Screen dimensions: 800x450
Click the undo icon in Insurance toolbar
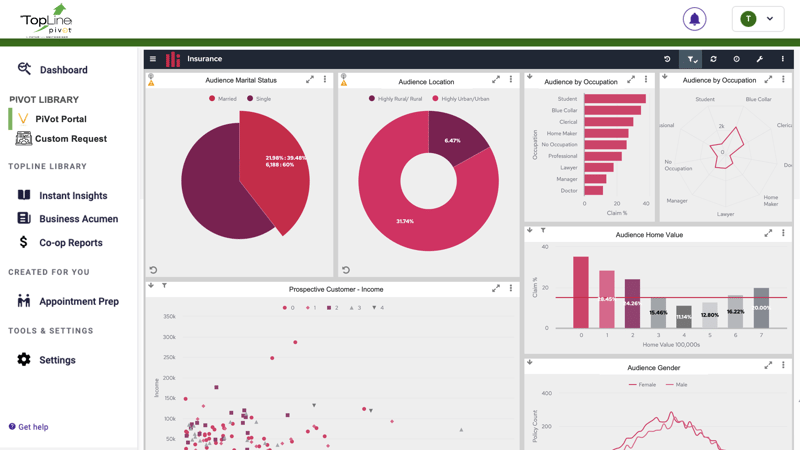click(667, 59)
